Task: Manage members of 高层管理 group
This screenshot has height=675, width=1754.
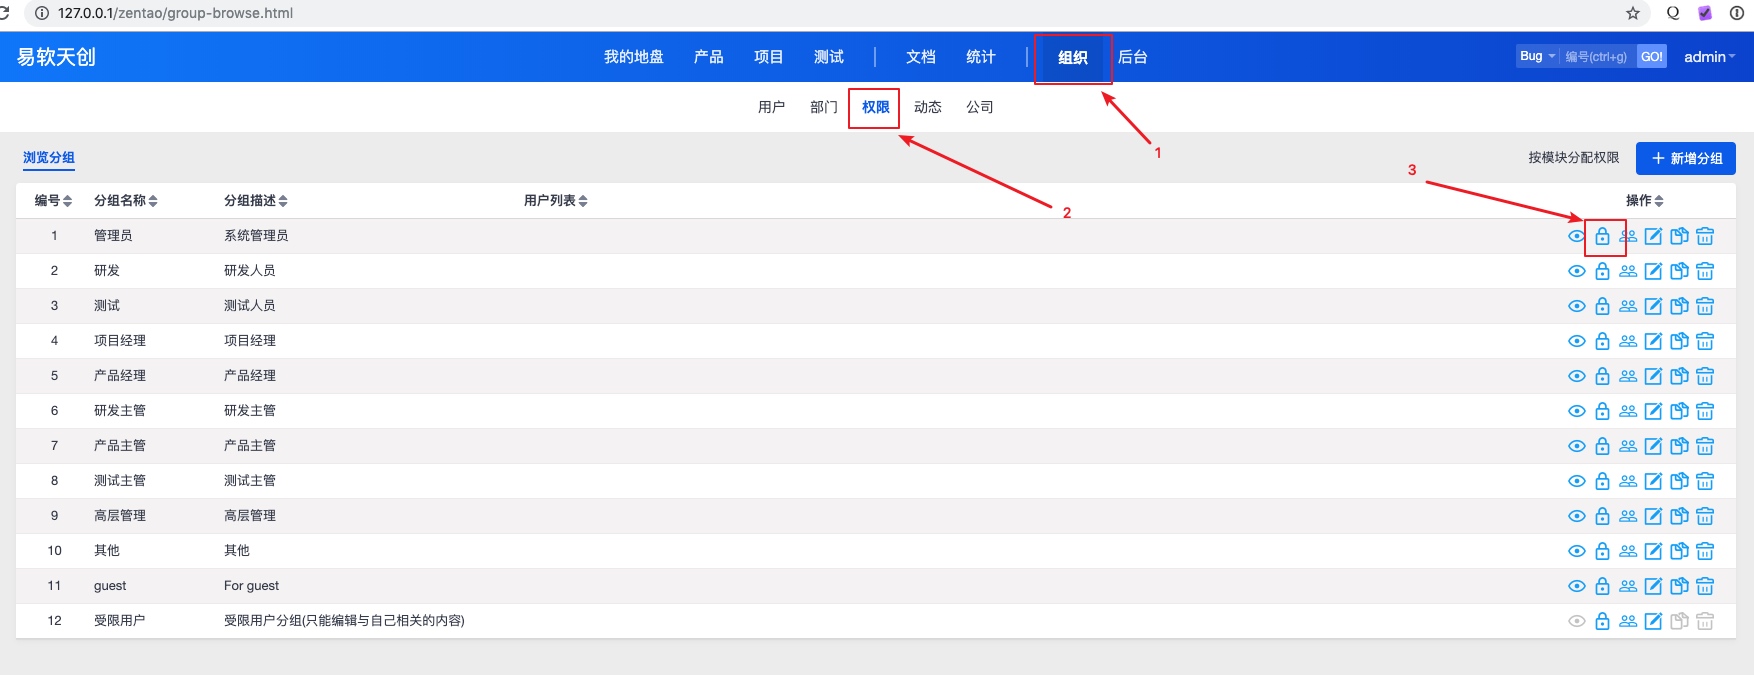Action: coord(1628,516)
